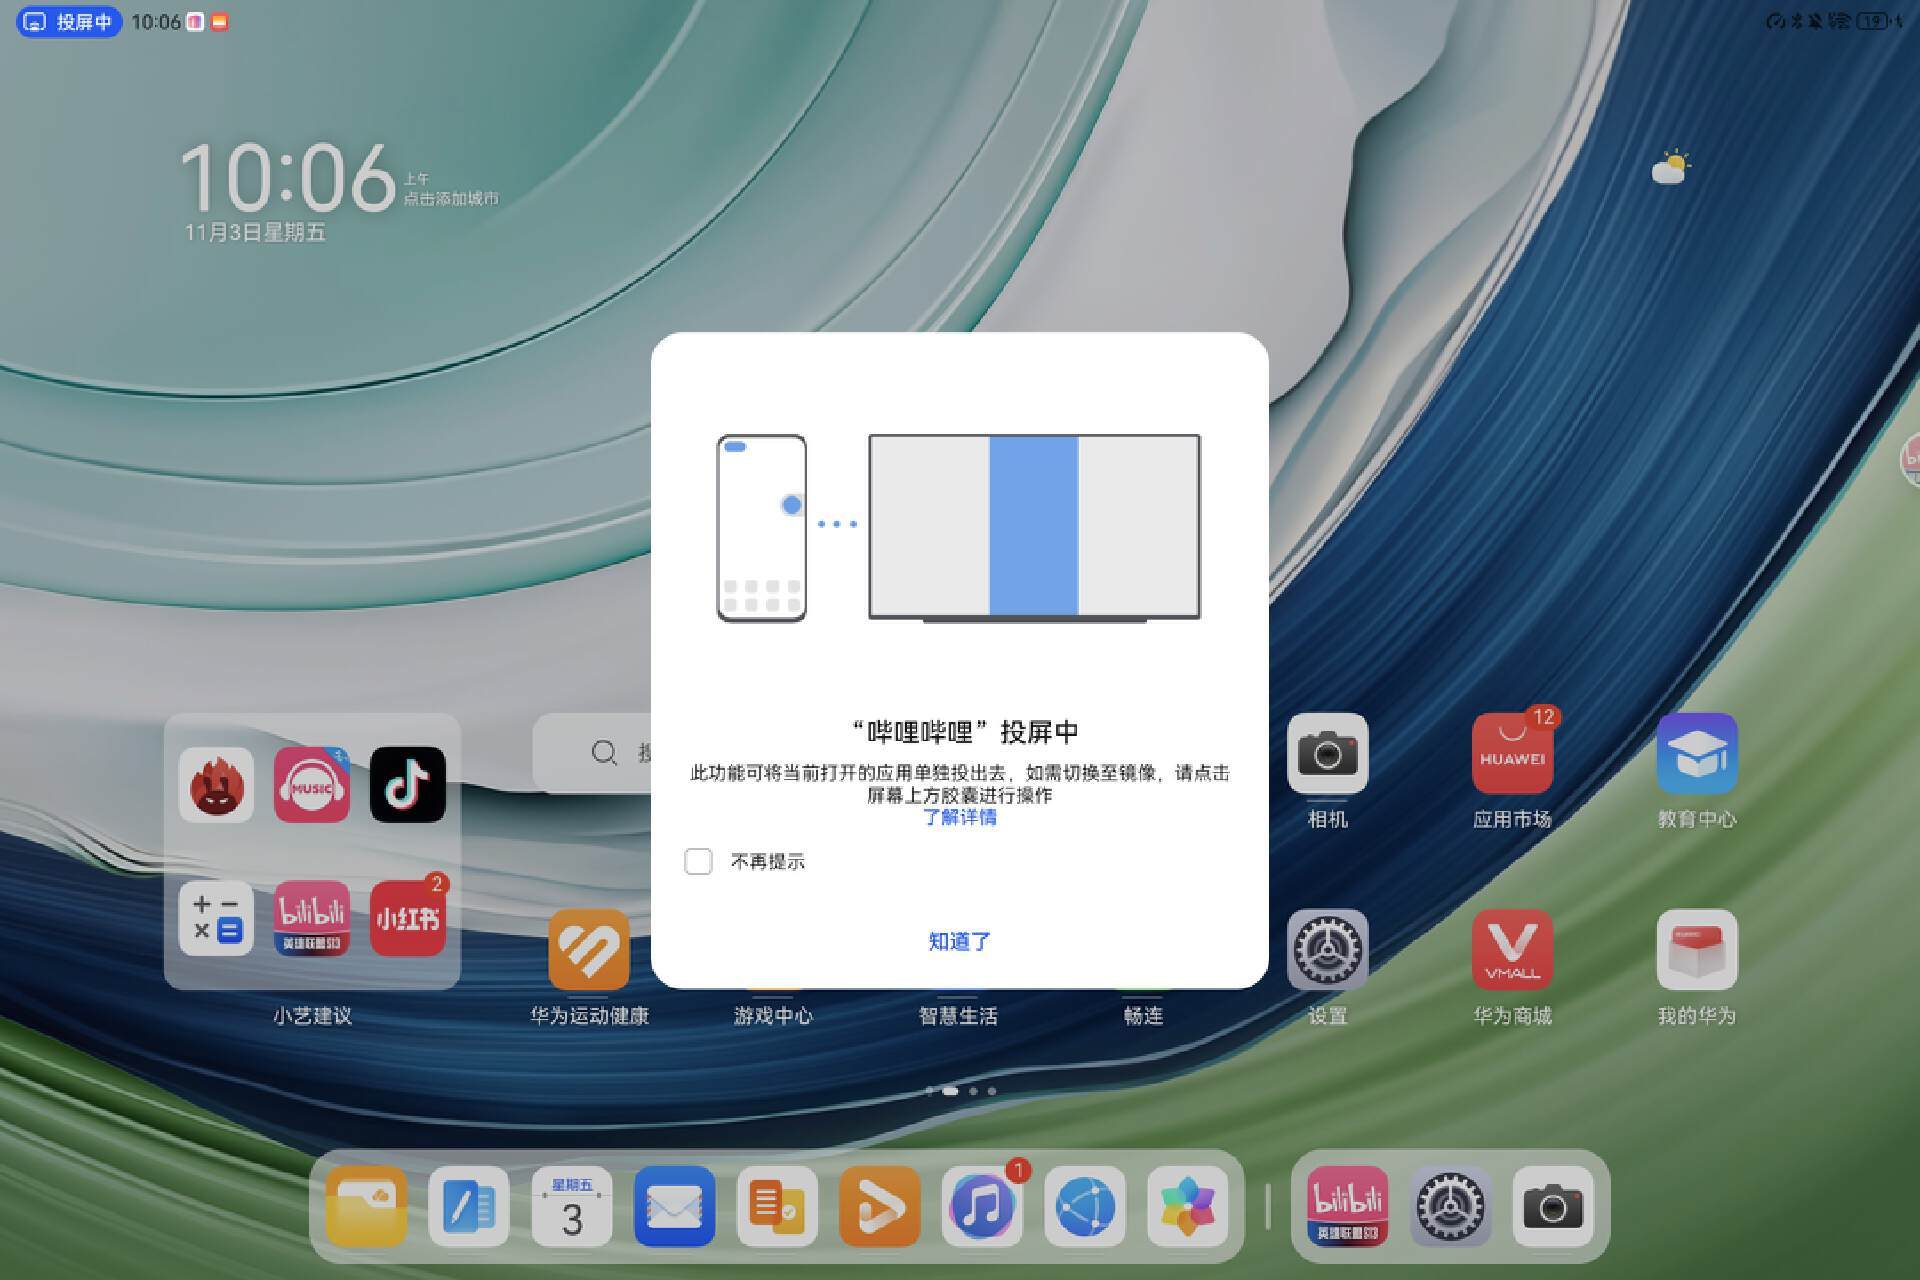The image size is (1920, 1280).
Task: Tap the 投屏中 casting status capsule
Action: (x=68, y=22)
